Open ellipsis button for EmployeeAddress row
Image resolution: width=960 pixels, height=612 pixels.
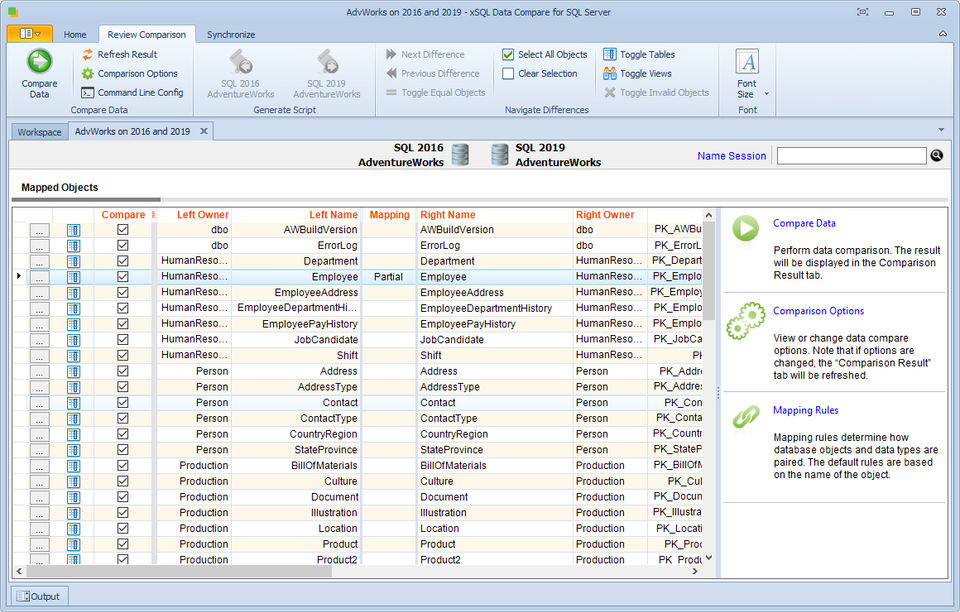click(x=40, y=293)
